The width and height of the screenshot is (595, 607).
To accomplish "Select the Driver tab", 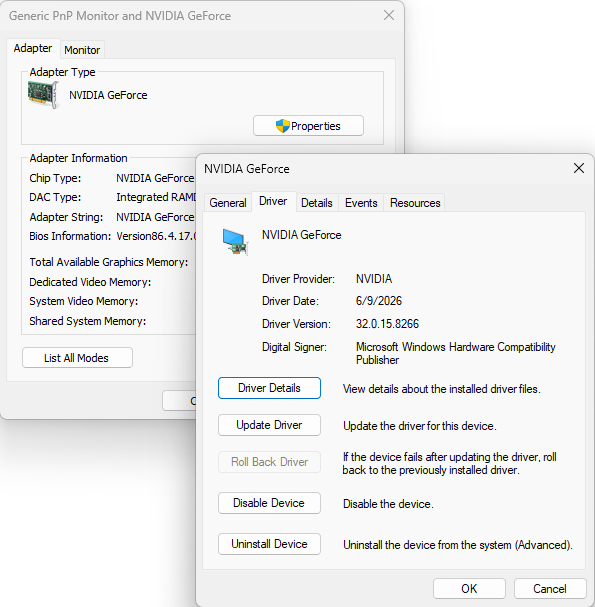I will [273, 201].
